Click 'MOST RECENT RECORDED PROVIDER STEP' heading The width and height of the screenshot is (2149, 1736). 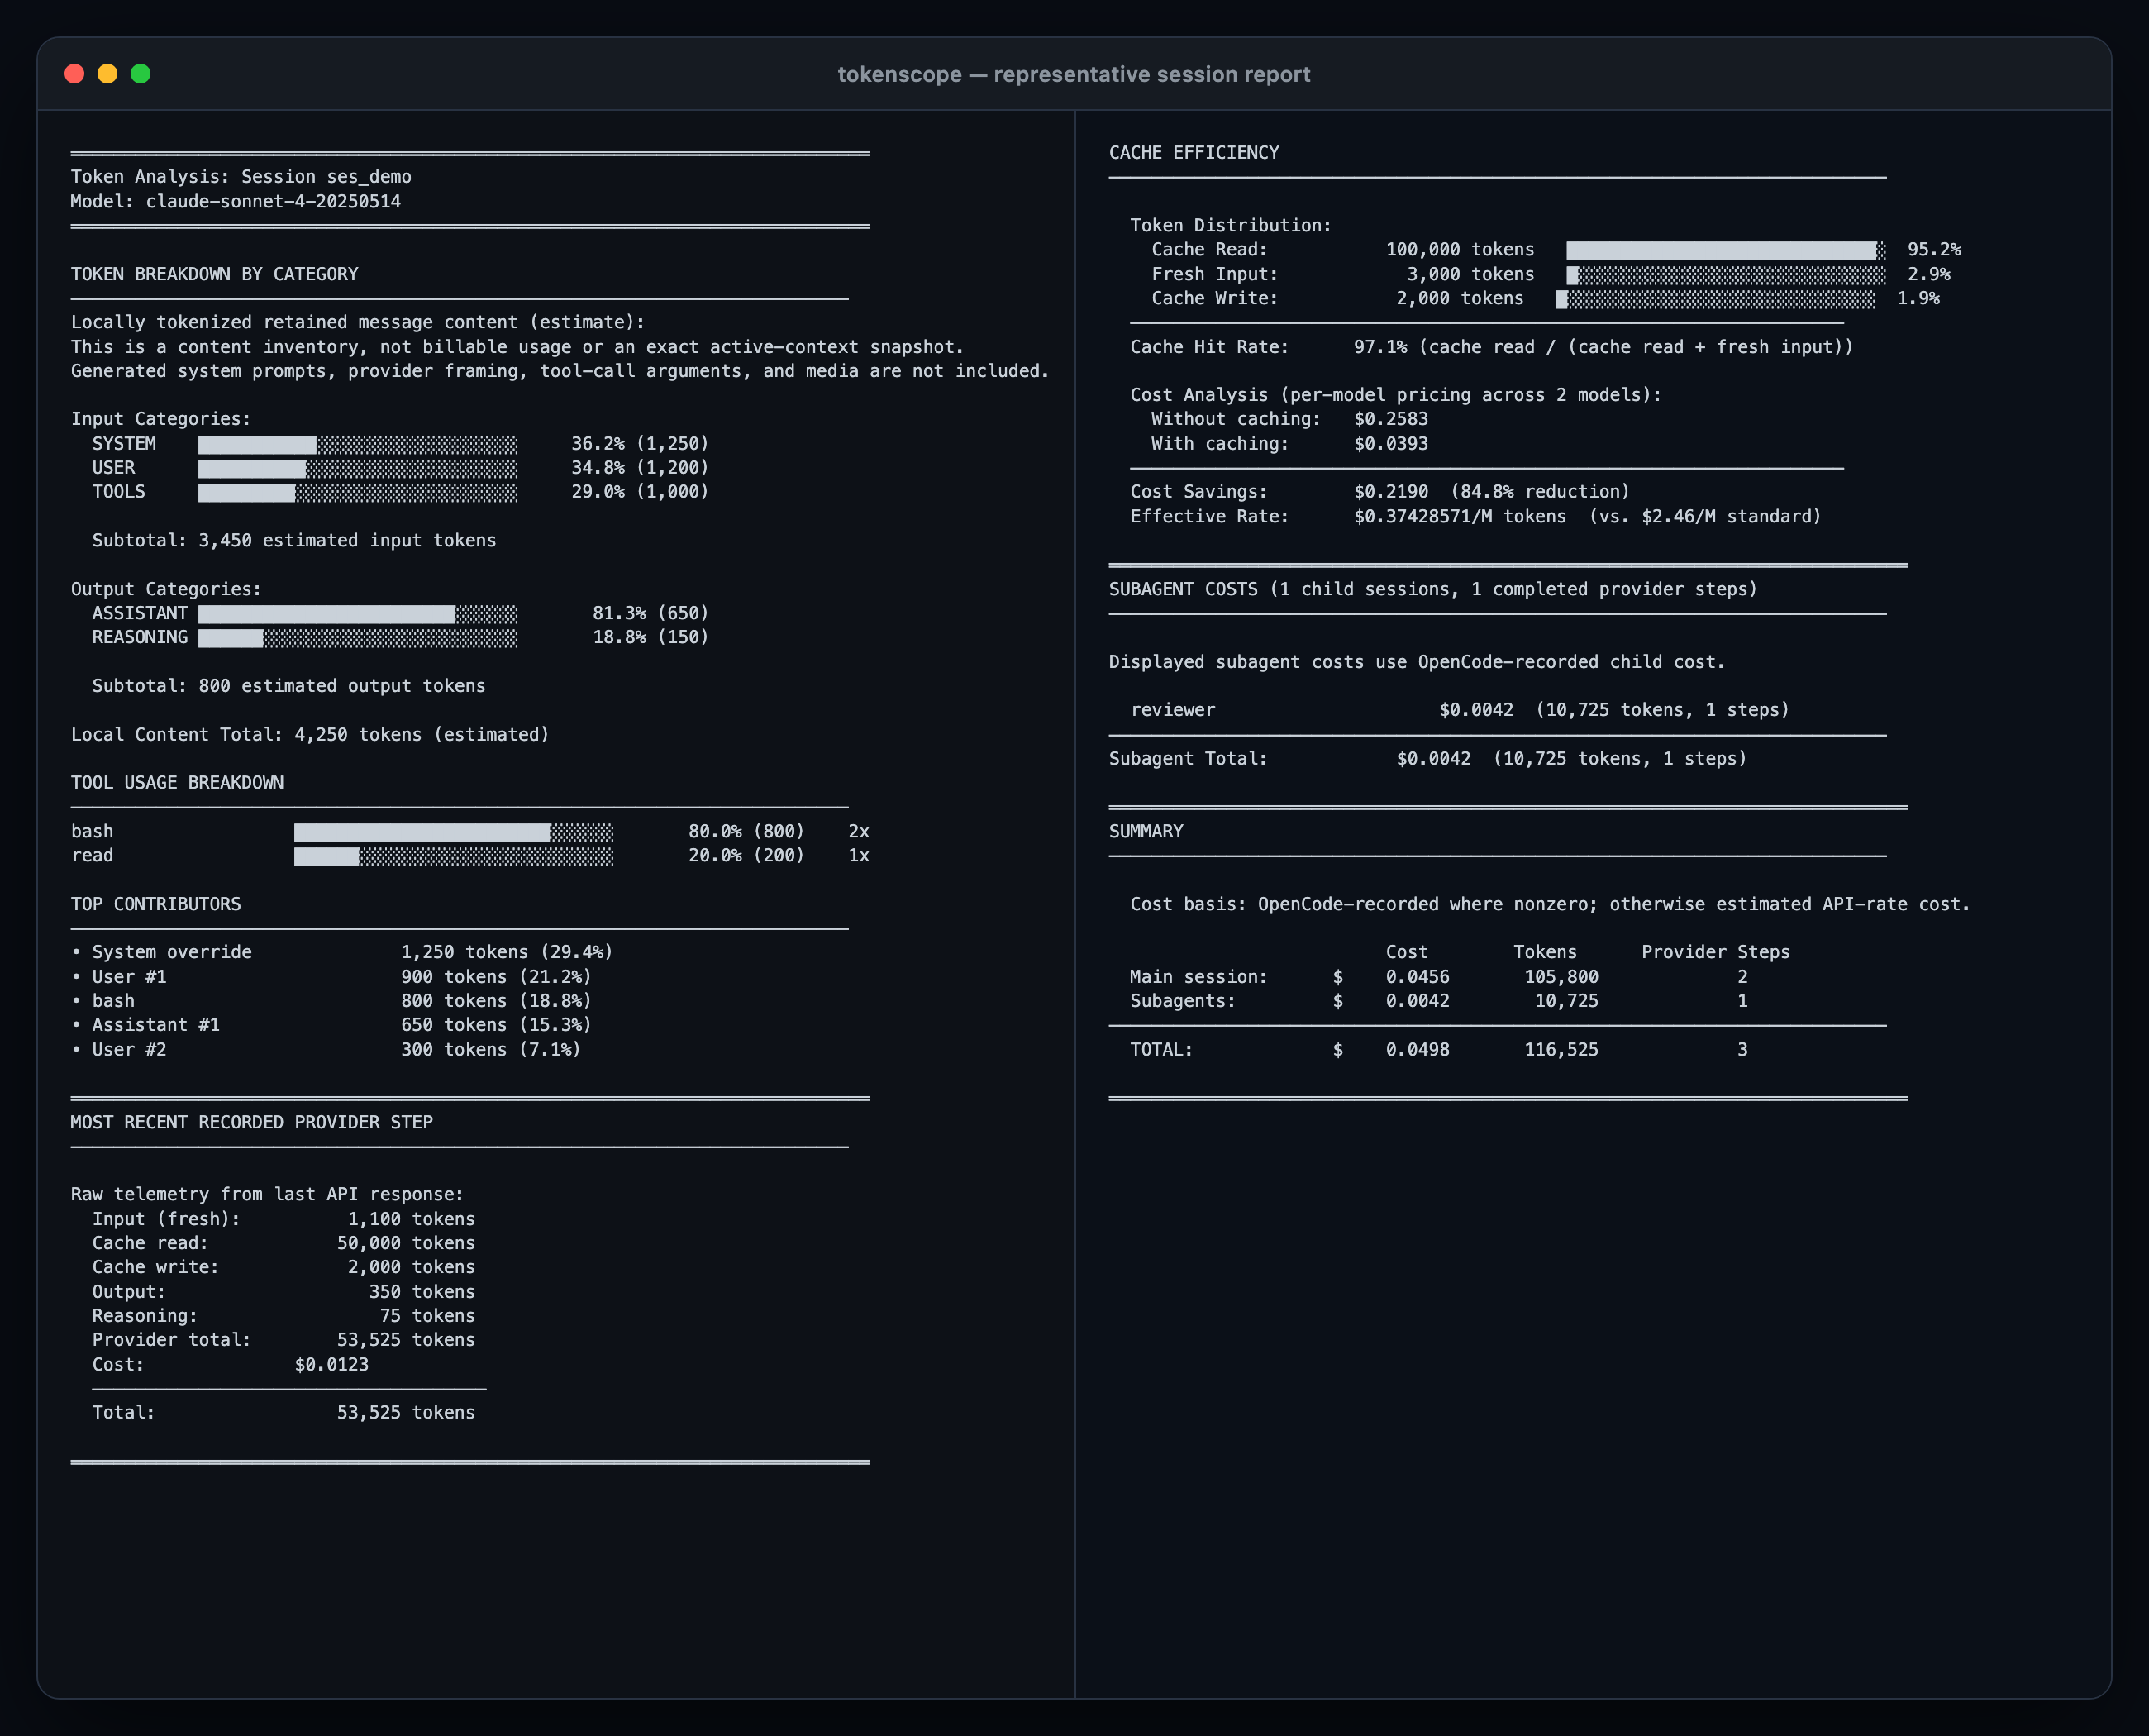[252, 1122]
